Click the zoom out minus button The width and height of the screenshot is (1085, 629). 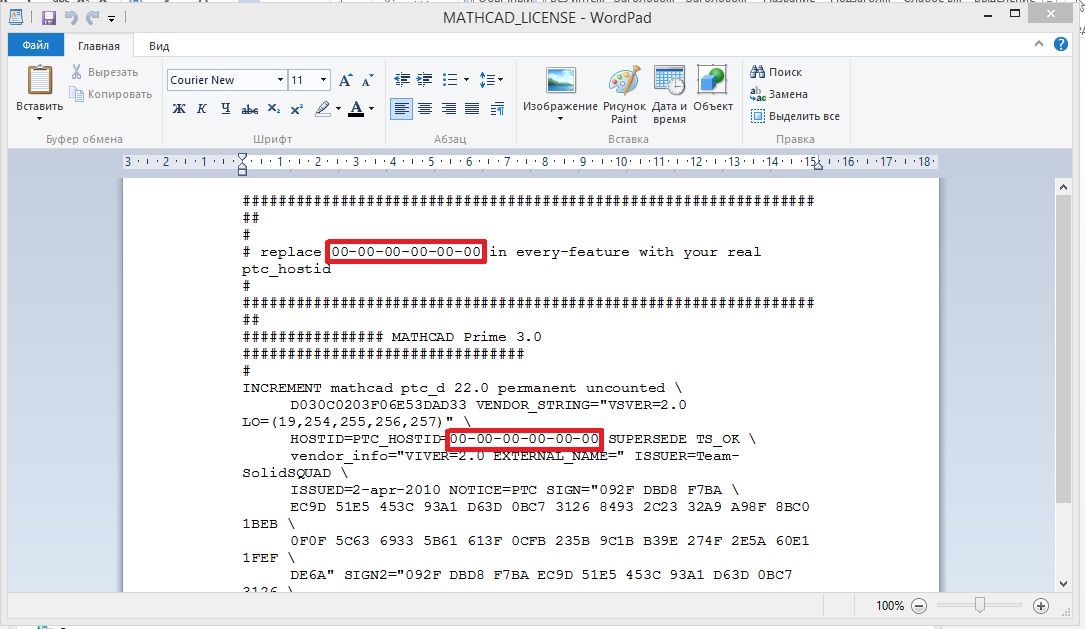pyautogui.click(x=919, y=606)
